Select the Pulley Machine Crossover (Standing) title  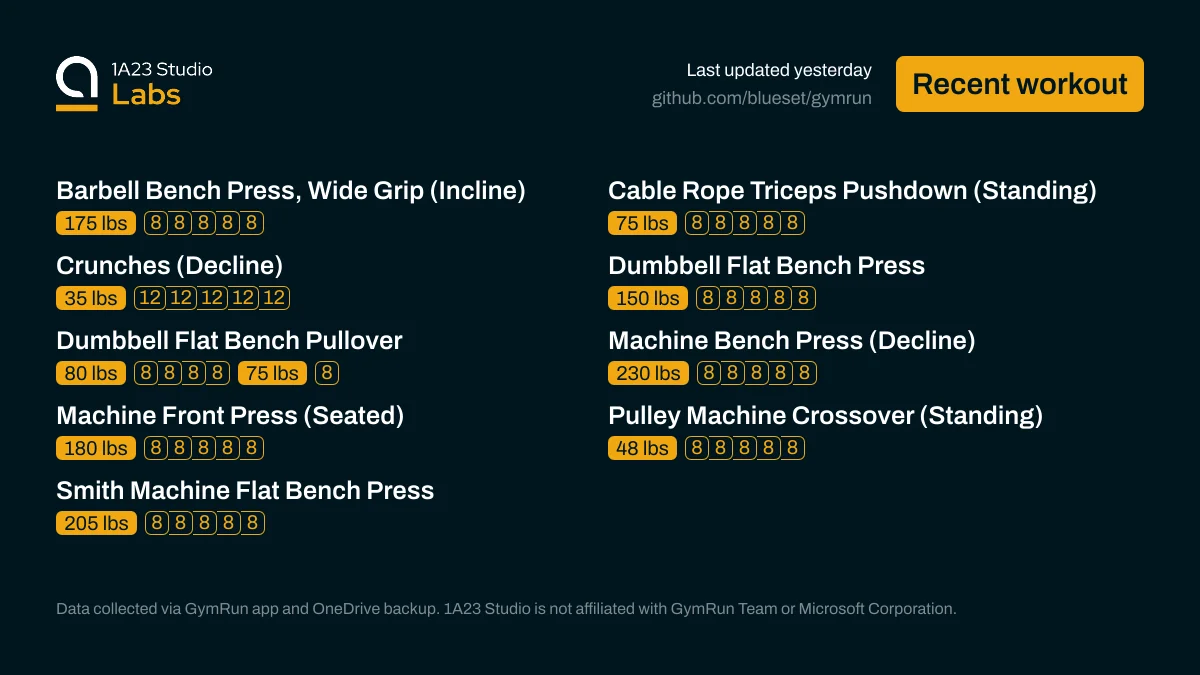(825, 415)
